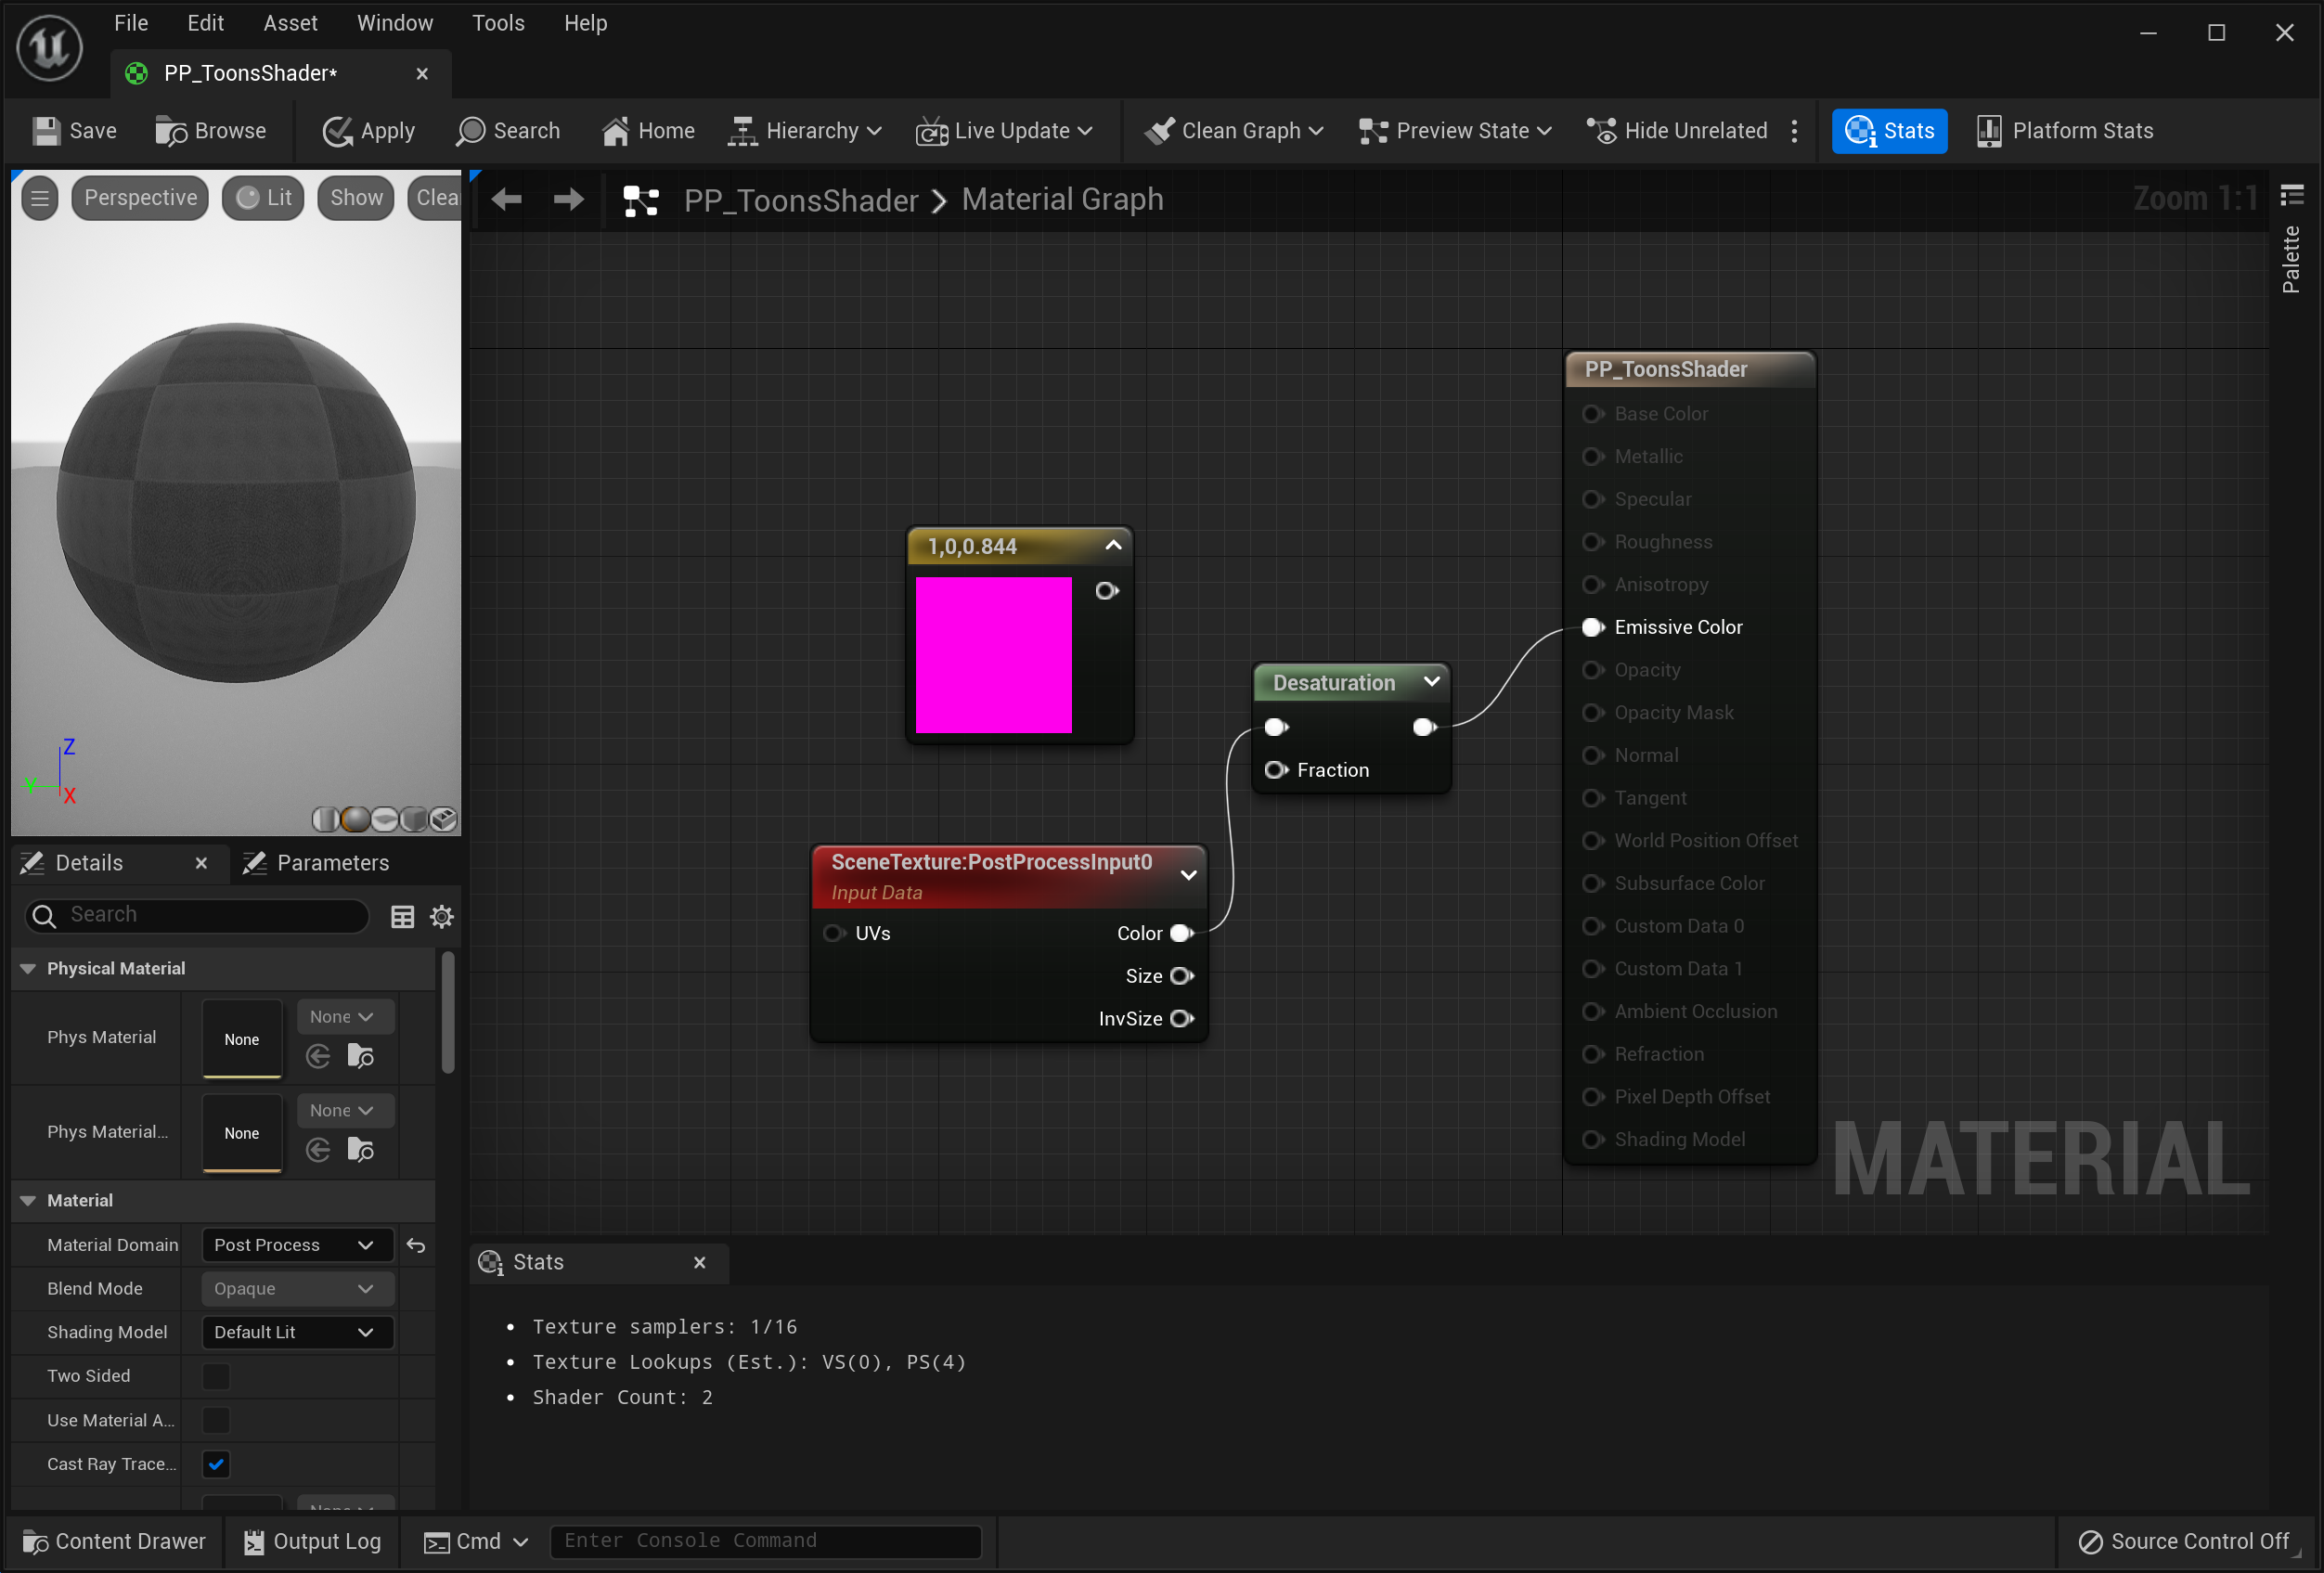
Task: Open Material Domain dropdown
Action: (294, 1245)
